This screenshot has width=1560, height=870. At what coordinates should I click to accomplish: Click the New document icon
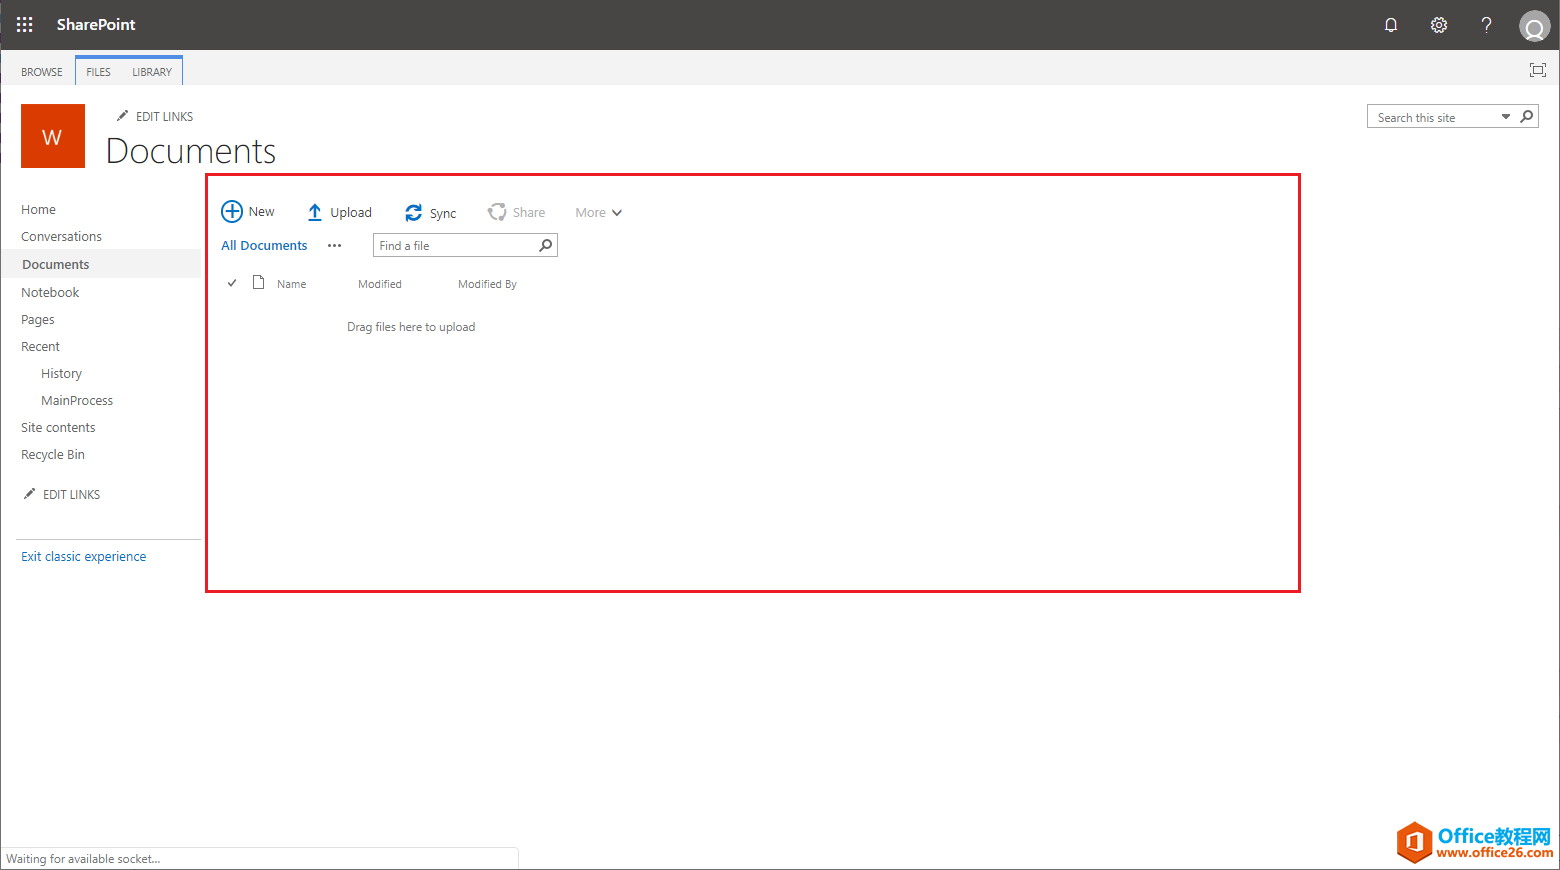(232, 211)
